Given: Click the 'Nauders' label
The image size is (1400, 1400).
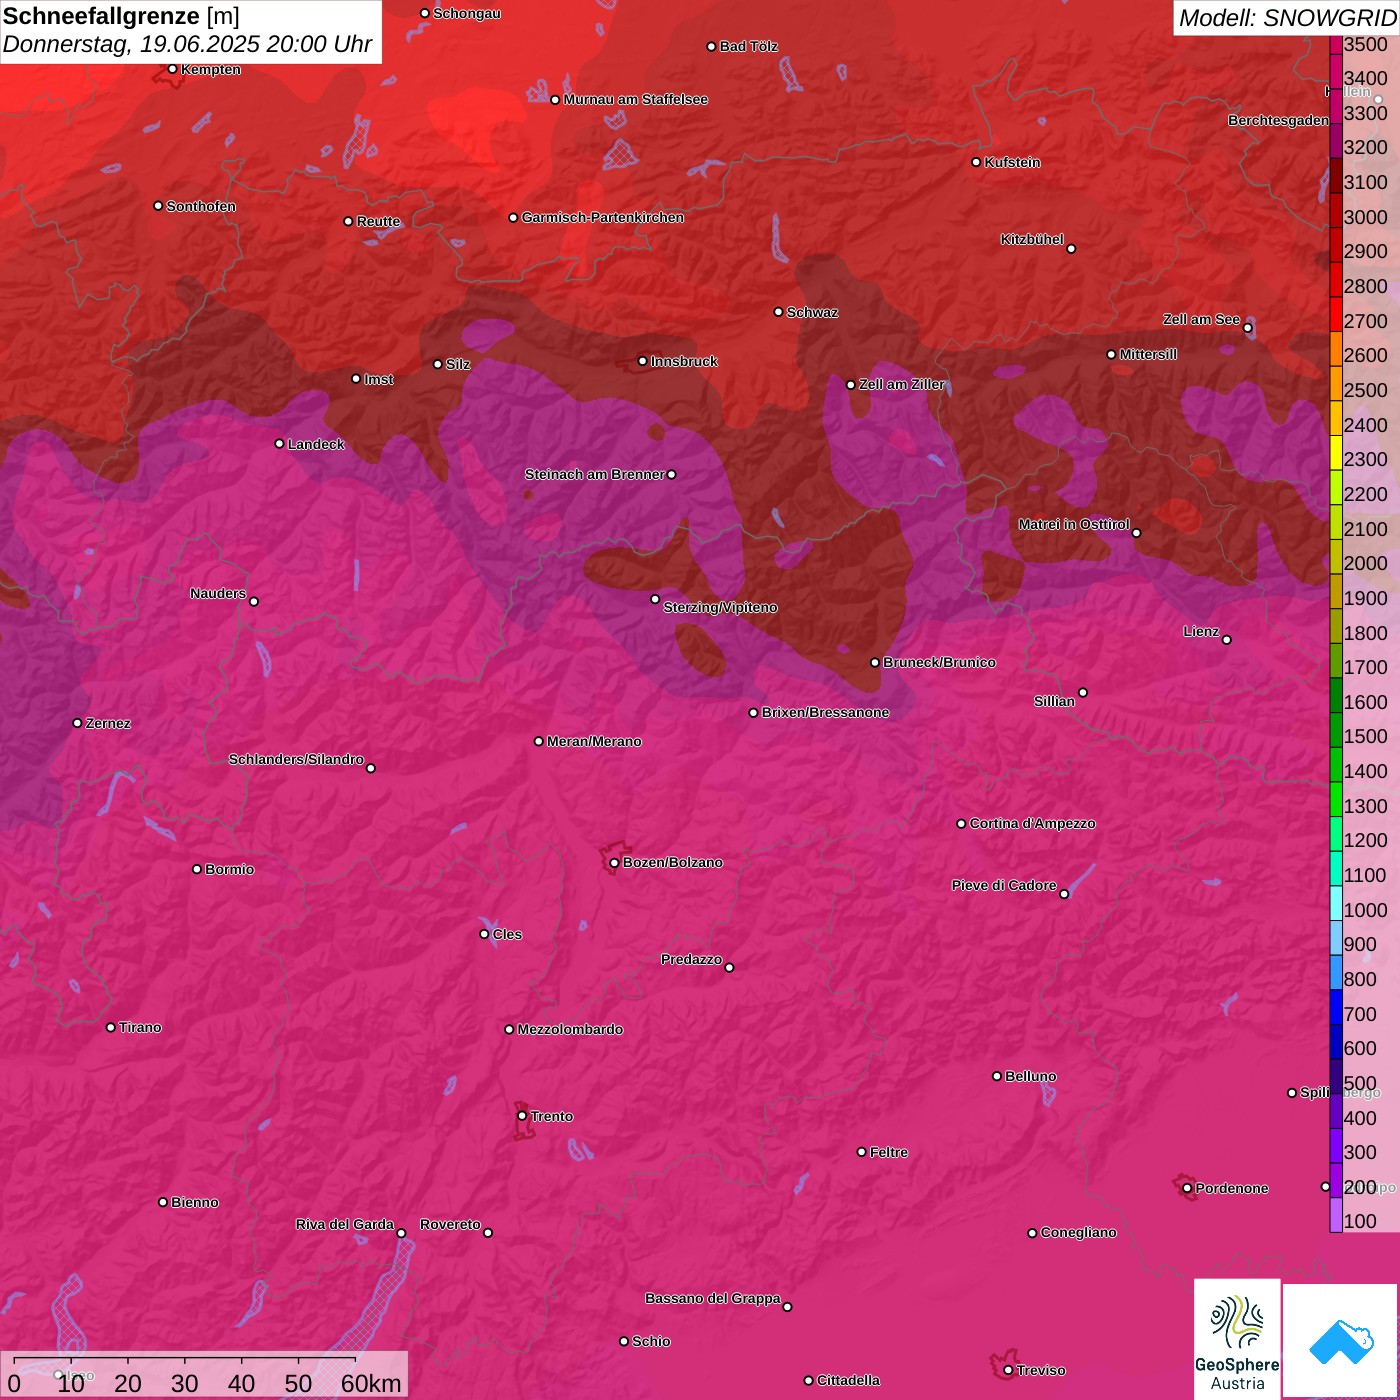Looking at the screenshot, I should [x=218, y=593].
